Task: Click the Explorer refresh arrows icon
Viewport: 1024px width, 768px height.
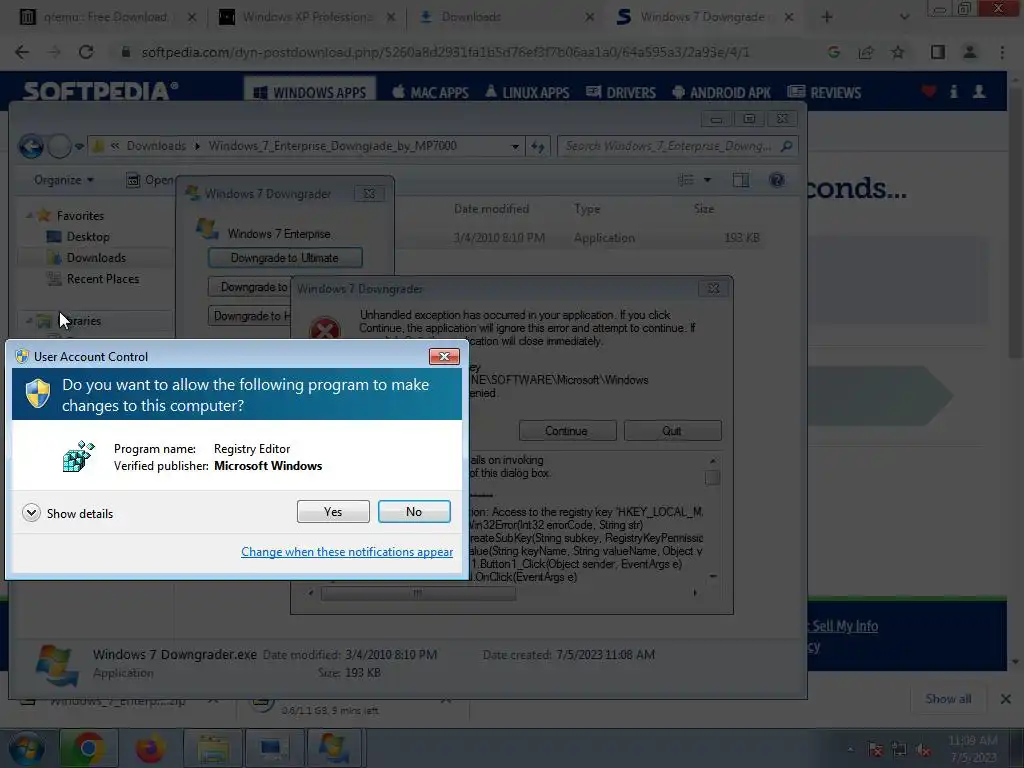Action: 537,146
